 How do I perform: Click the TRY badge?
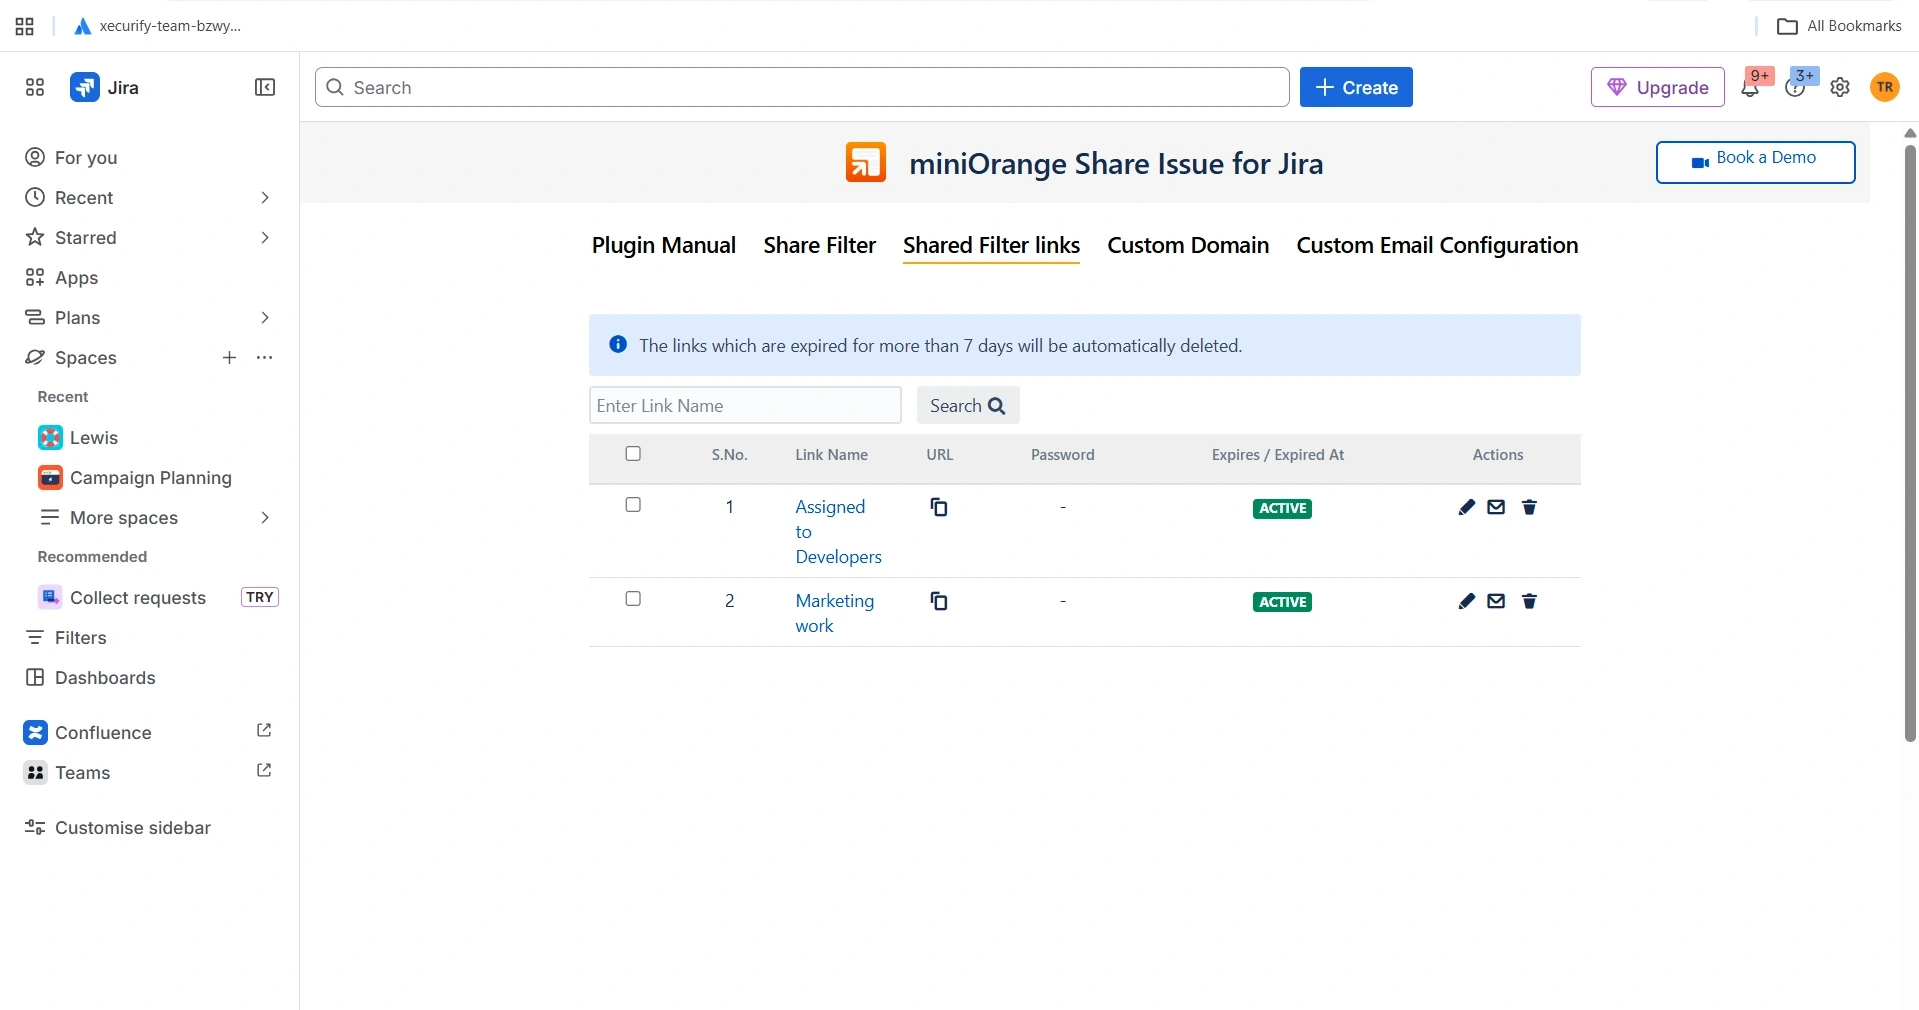click(x=260, y=597)
